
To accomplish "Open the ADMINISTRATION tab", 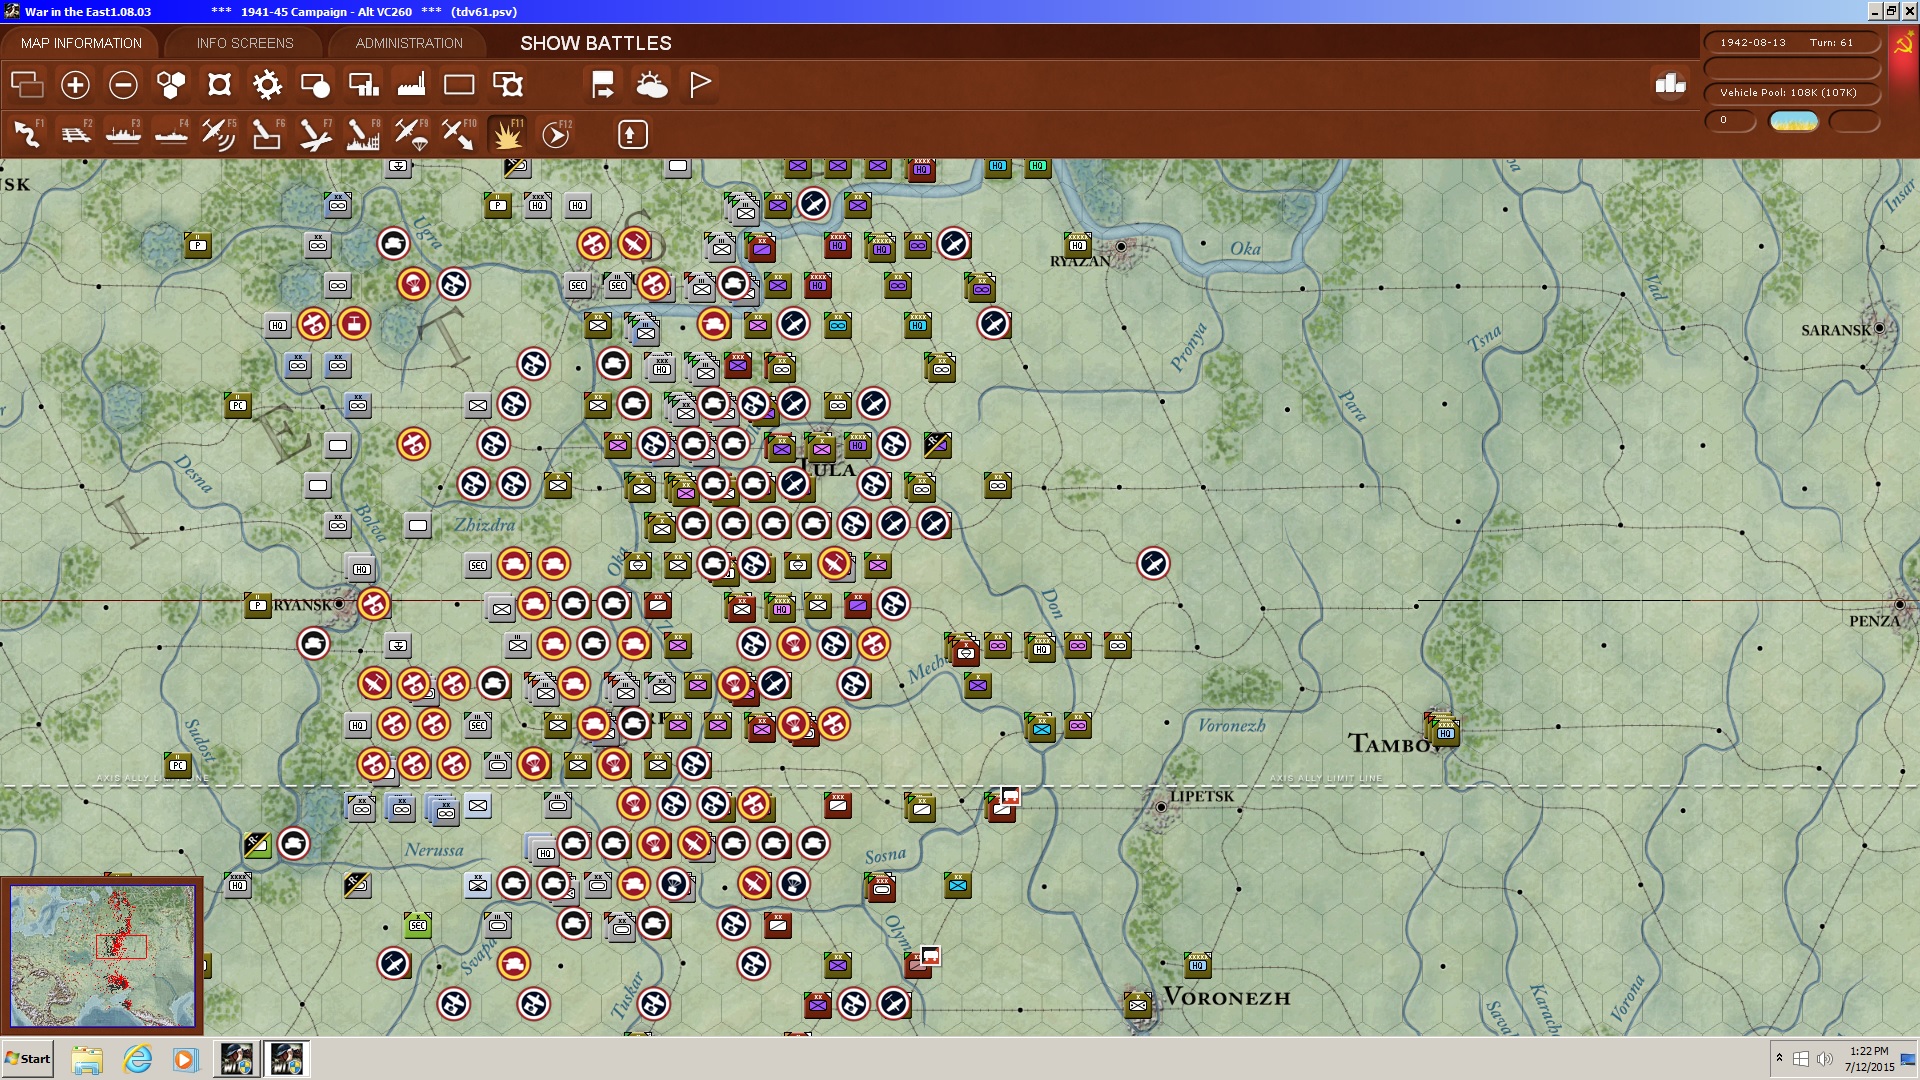I will pyautogui.click(x=409, y=43).
